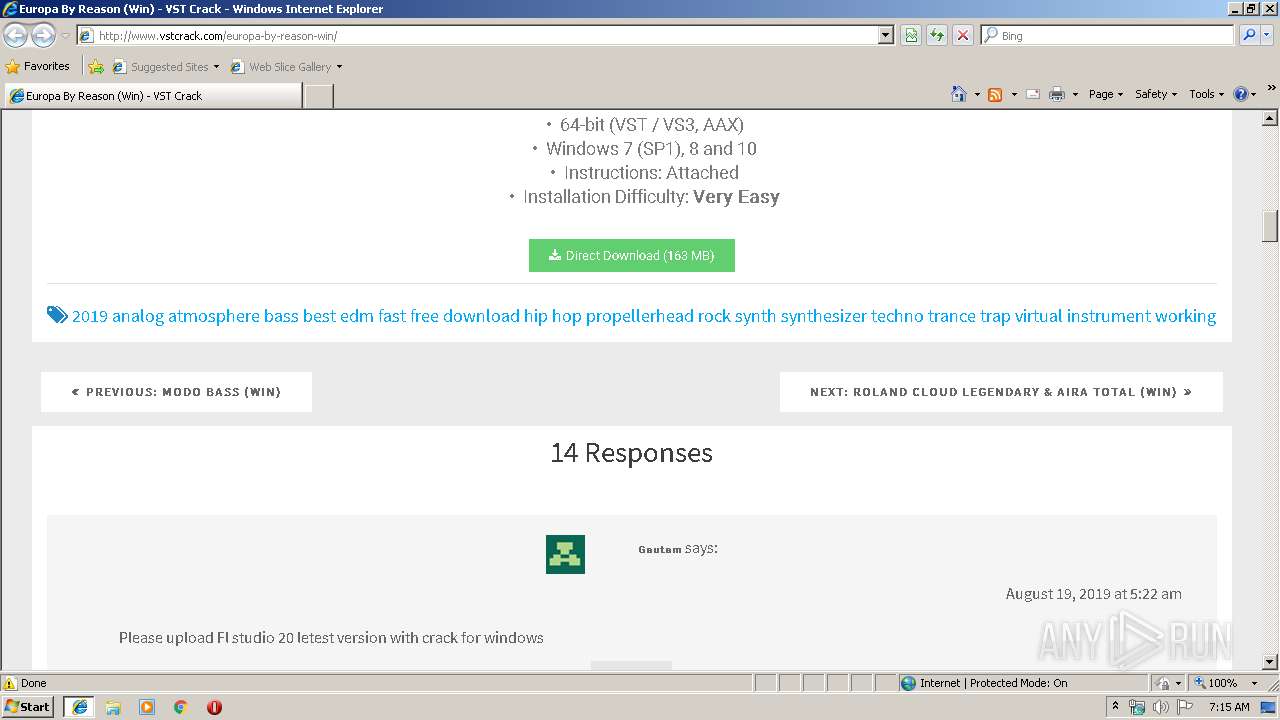Image resolution: width=1280 pixels, height=720 pixels.
Task: Click the scrollbar up arrow
Action: [x=1270, y=118]
